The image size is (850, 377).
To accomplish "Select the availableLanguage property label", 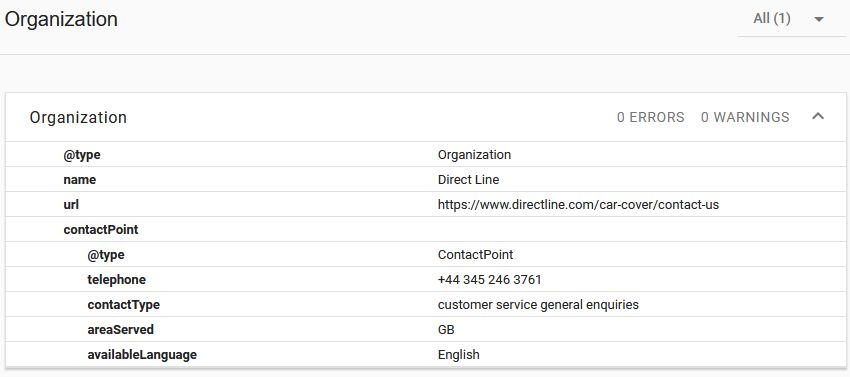I will pyautogui.click(x=142, y=355).
